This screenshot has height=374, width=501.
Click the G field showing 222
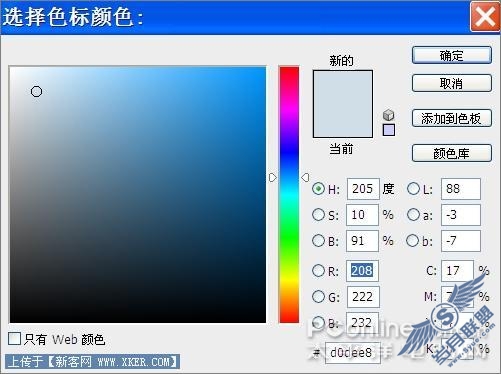[x=363, y=296]
